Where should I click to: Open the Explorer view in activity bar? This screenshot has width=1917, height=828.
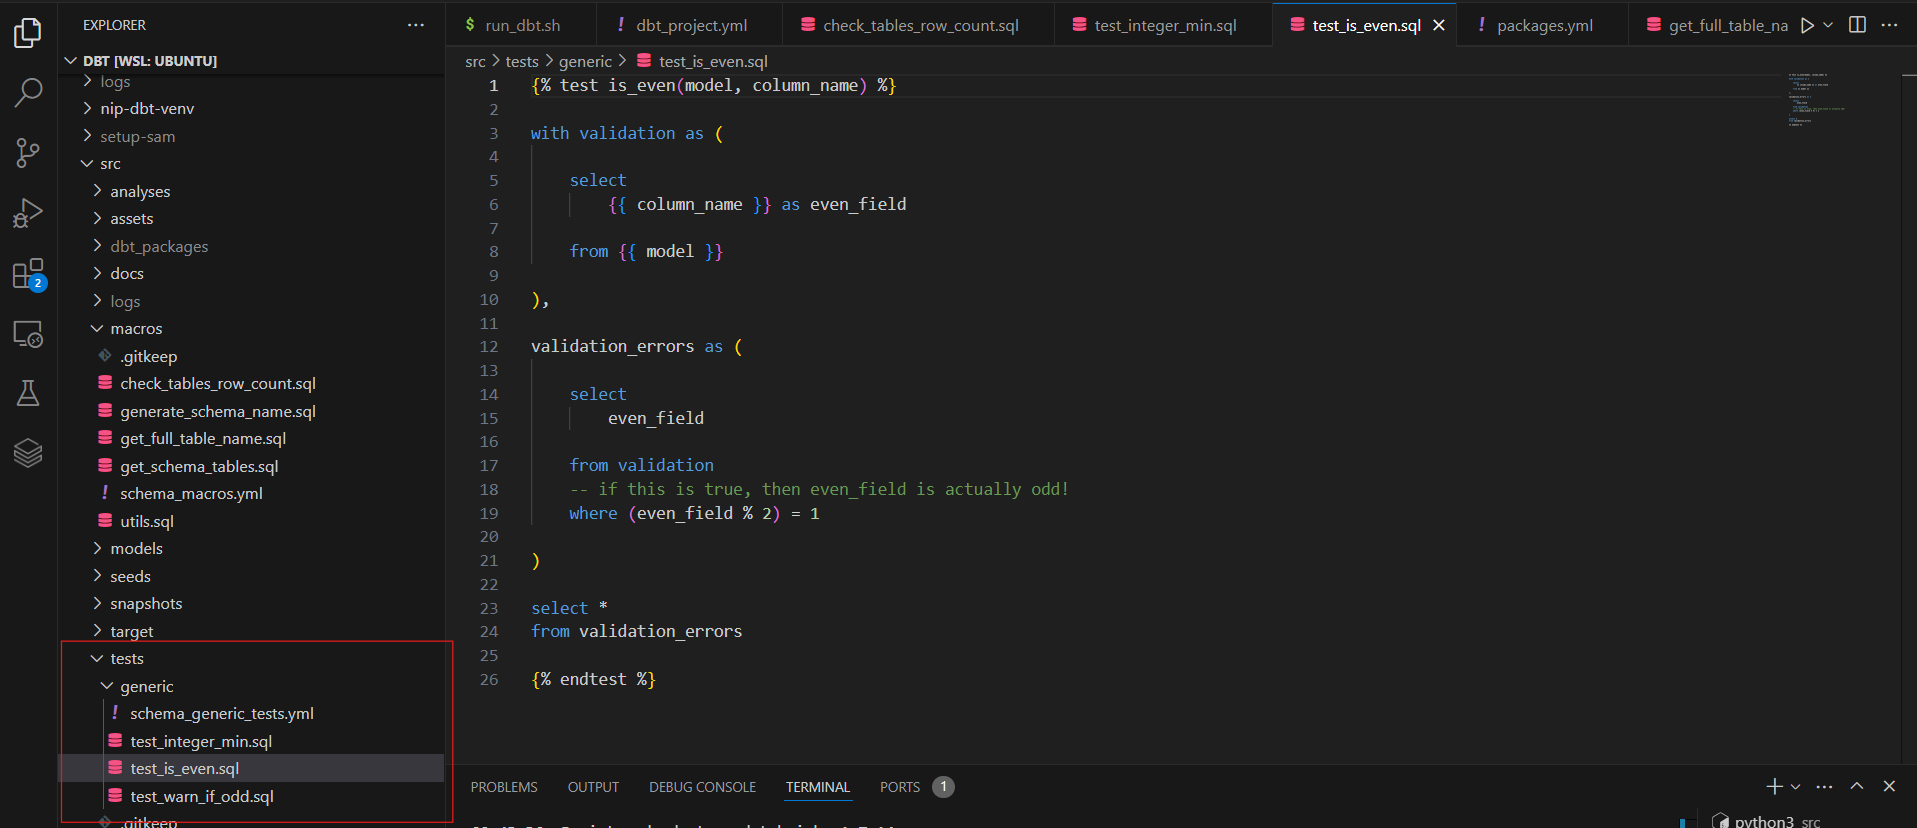pos(28,33)
